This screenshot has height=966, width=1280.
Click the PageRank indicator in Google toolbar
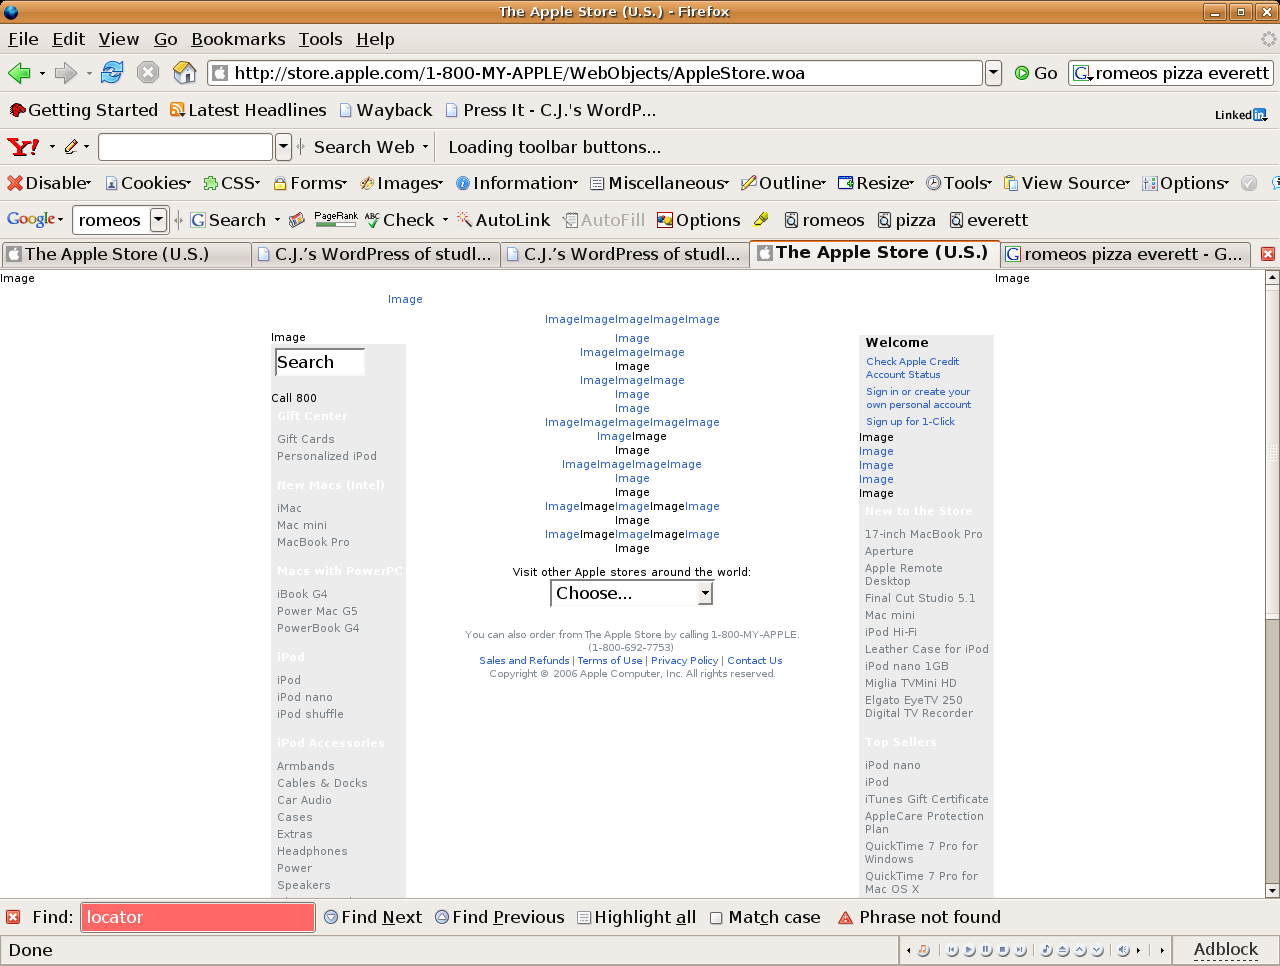(x=335, y=219)
